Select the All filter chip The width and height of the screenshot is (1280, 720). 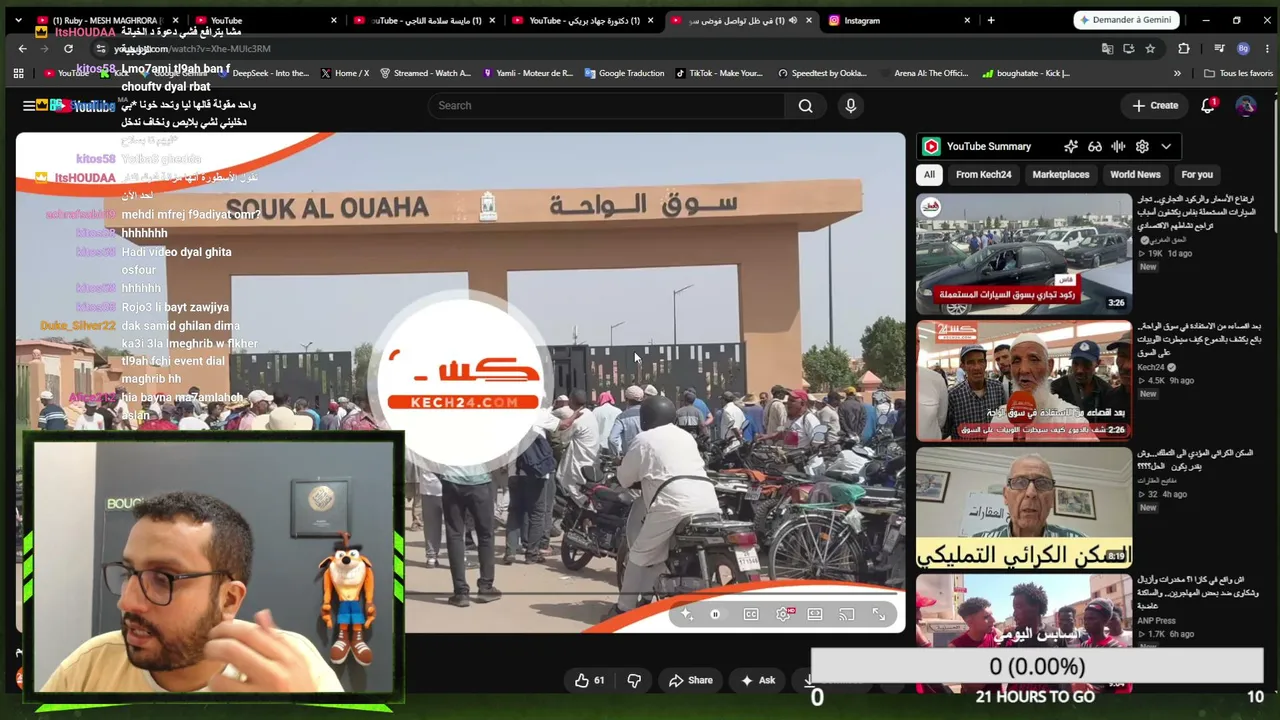pos(929,174)
